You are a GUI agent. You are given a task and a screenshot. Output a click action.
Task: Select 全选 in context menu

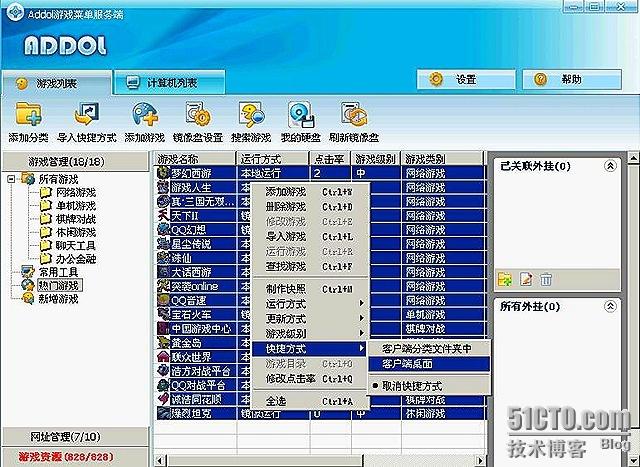pos(311,401)
